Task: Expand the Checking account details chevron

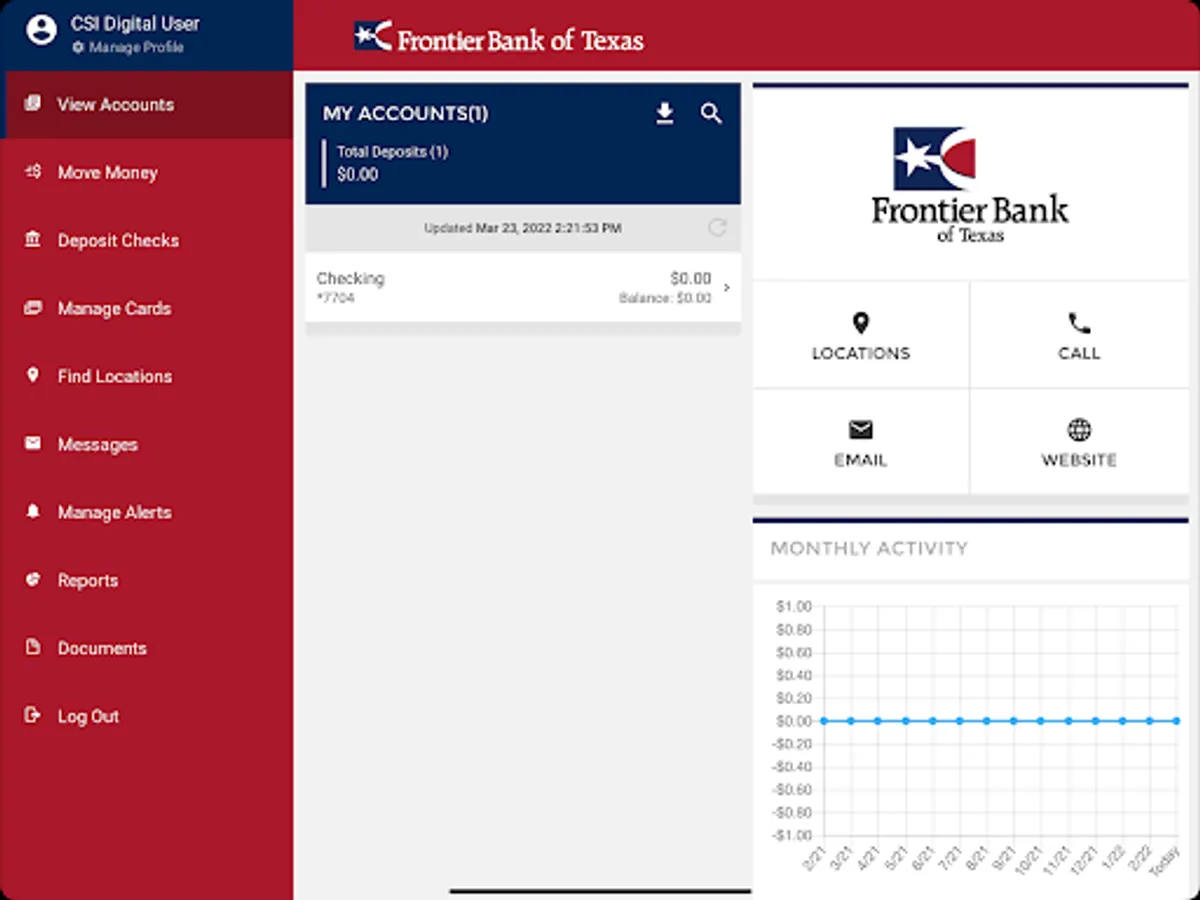Action: pos(725,287)
